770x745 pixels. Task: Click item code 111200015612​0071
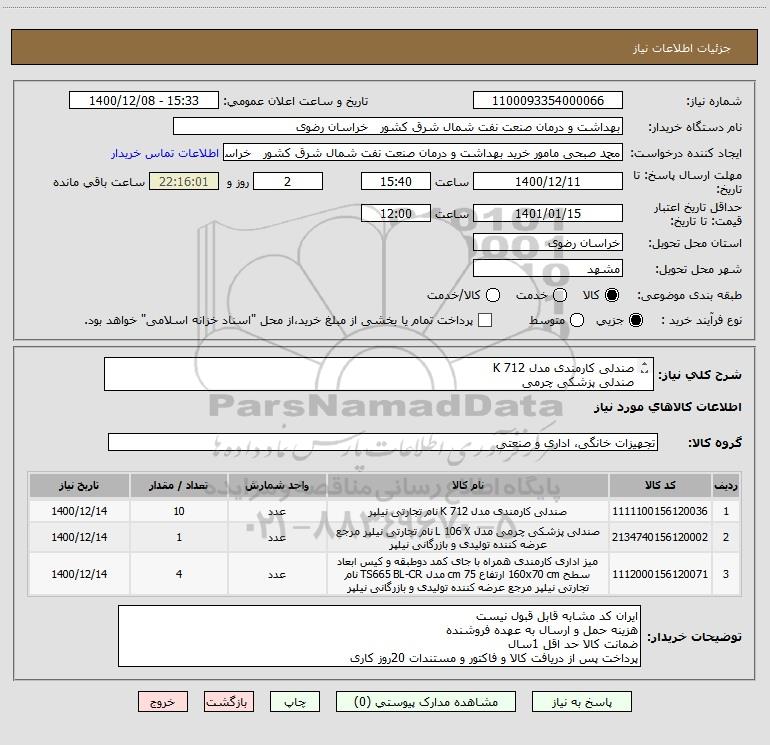click(660, 574)
